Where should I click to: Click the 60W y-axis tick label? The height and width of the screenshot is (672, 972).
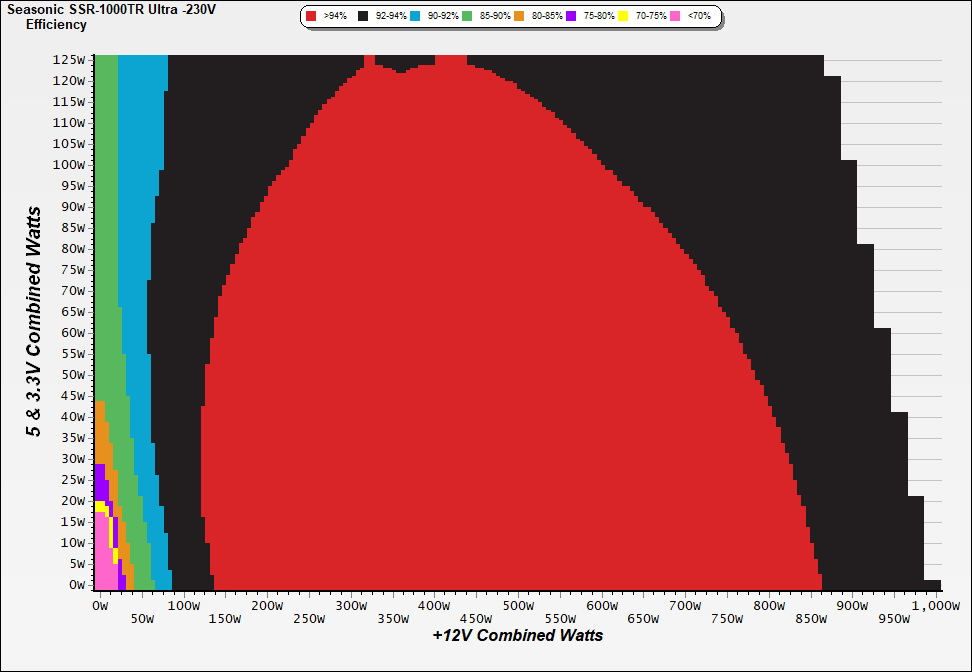tap(73, 333)
